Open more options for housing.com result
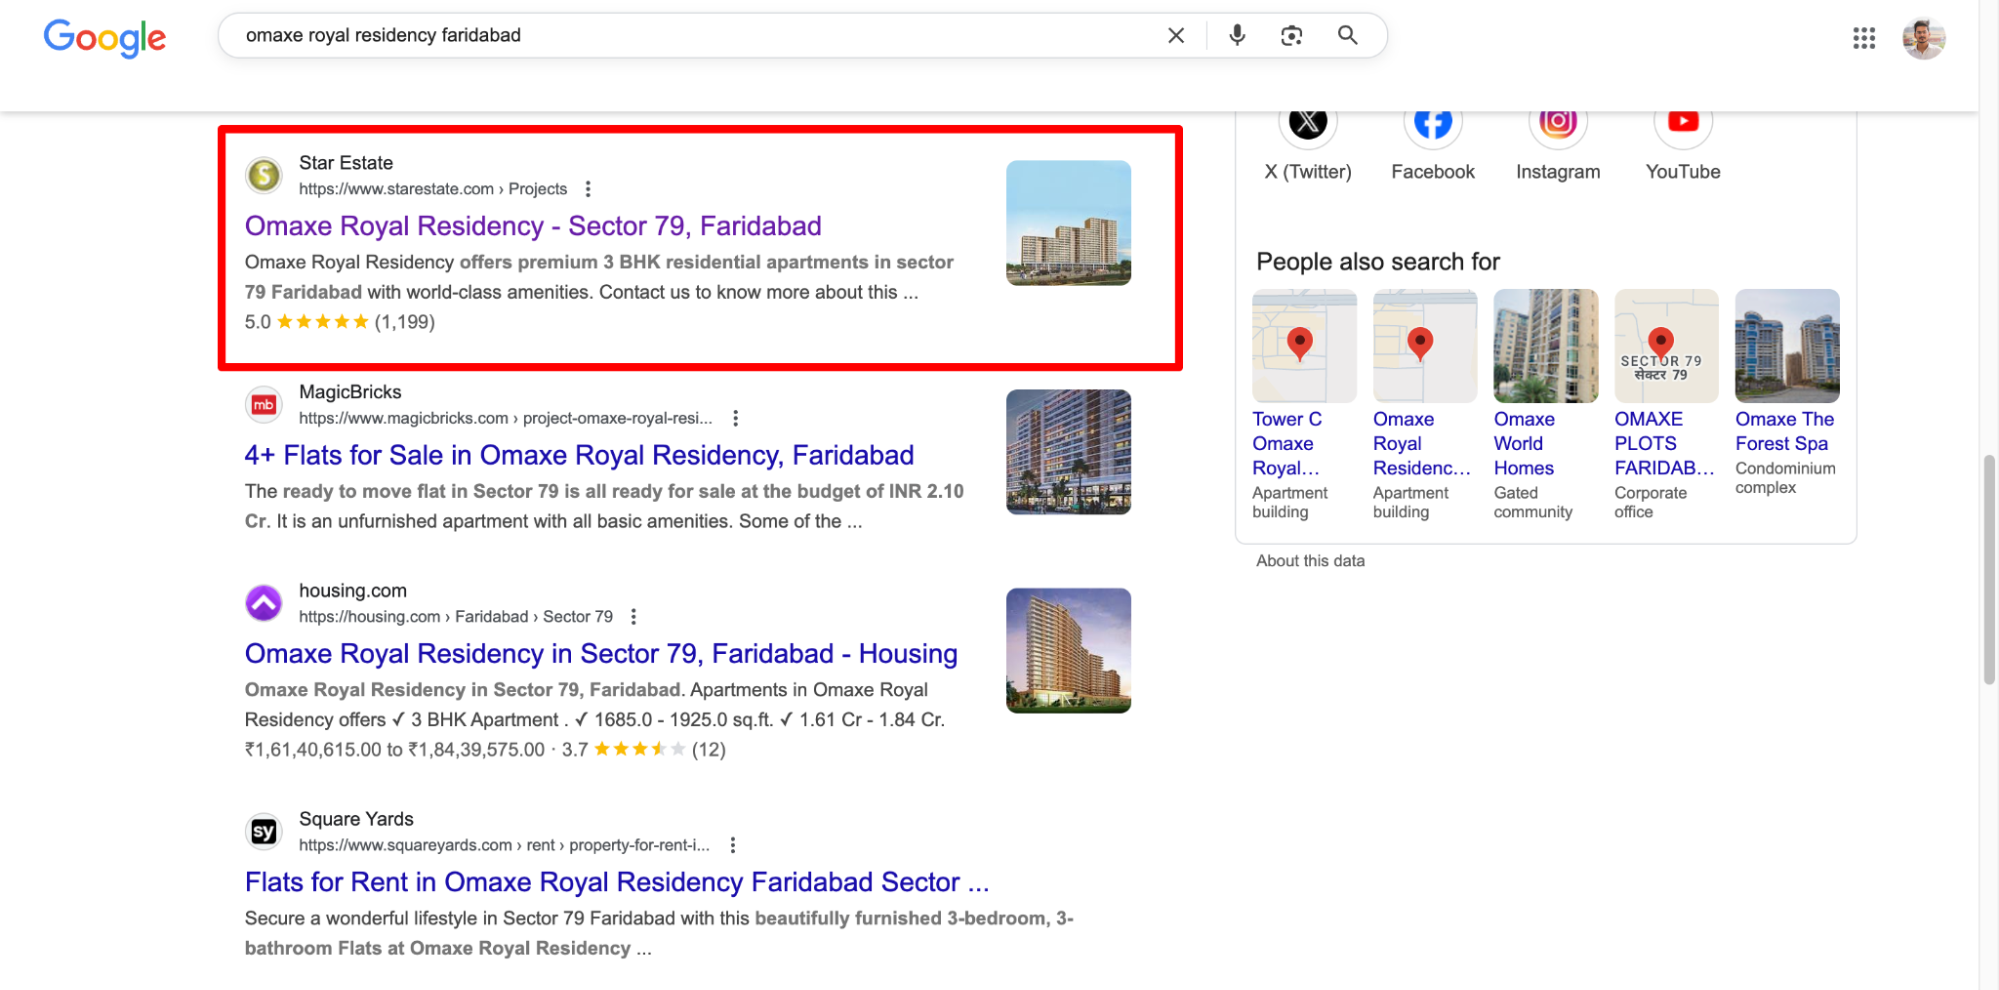Screen dimensions: 1999x990 tap(633, 617)
